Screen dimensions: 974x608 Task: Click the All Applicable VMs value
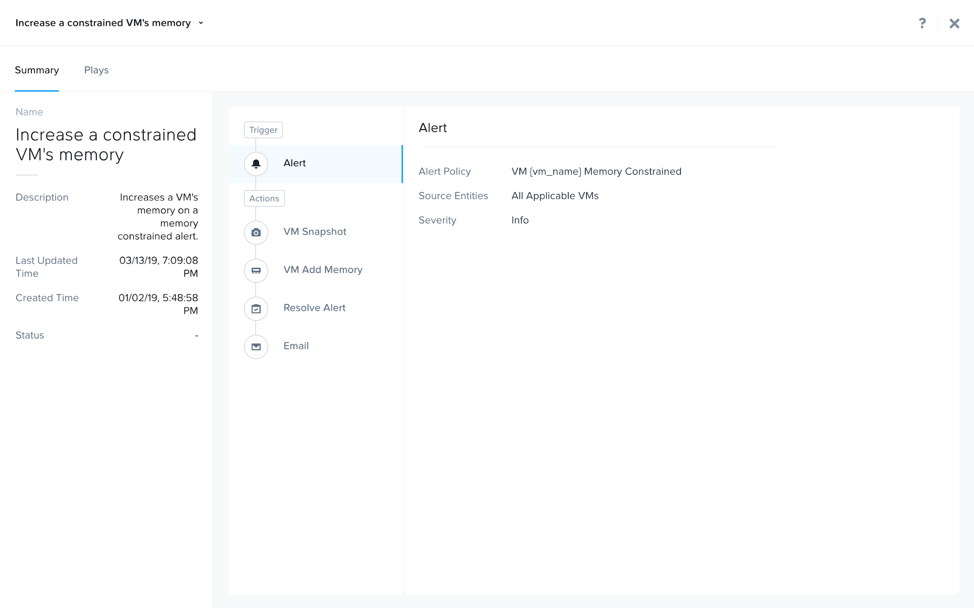point(555,196)
